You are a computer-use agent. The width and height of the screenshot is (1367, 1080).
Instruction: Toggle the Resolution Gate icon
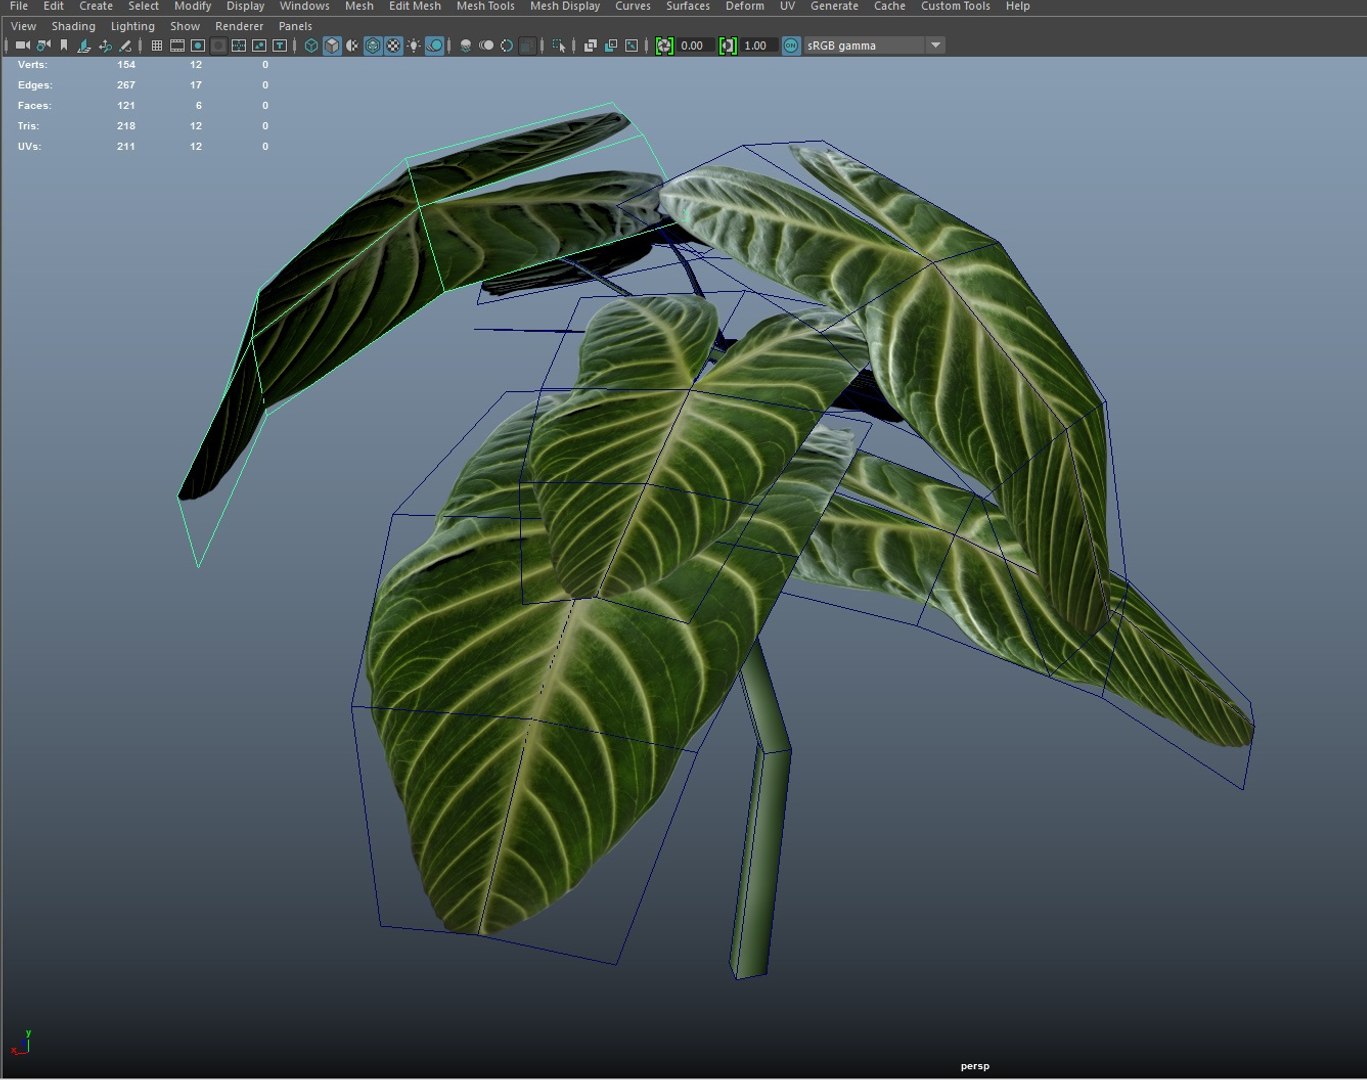198,45
